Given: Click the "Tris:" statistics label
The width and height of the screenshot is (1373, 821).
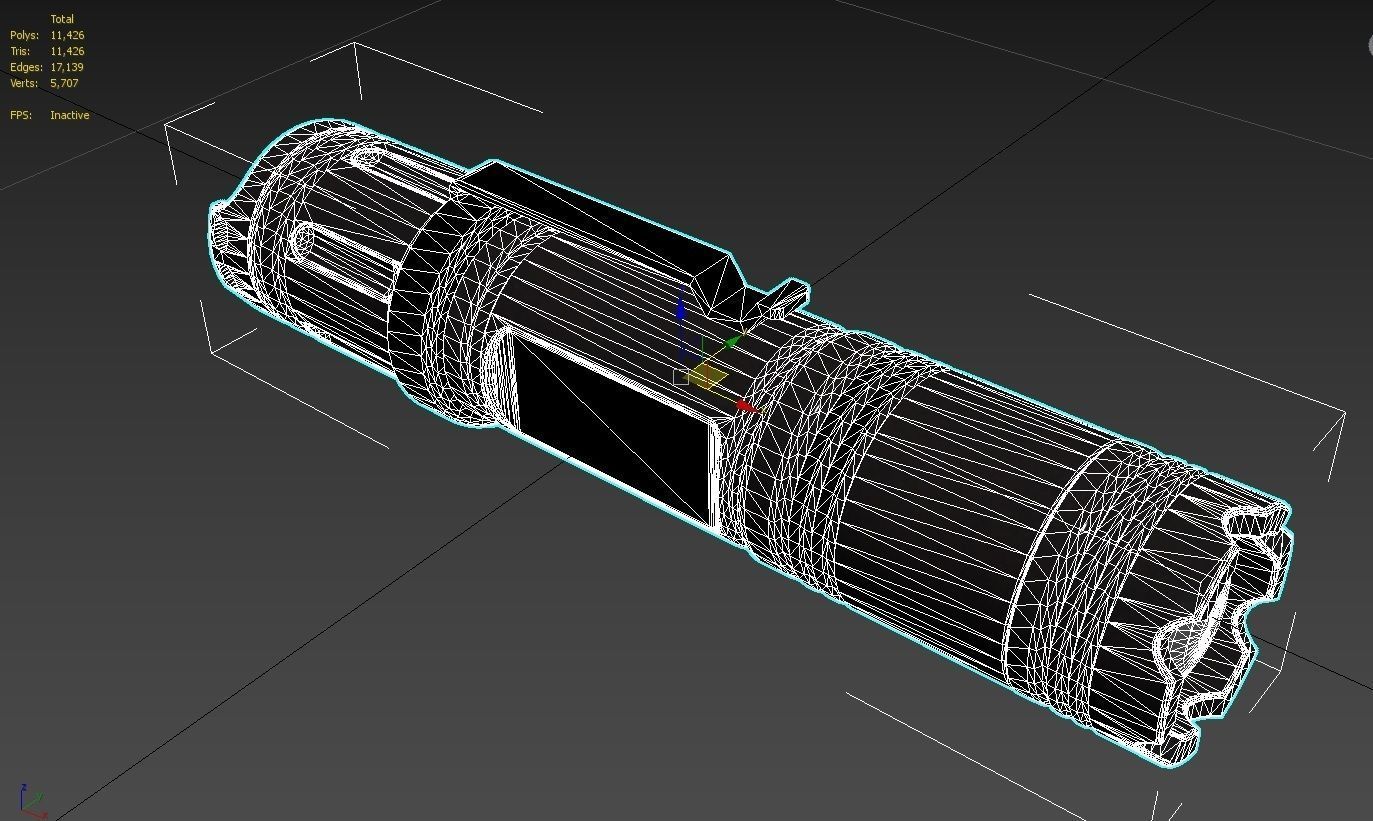Looking at the screenshot, I should tap(20, 51).
